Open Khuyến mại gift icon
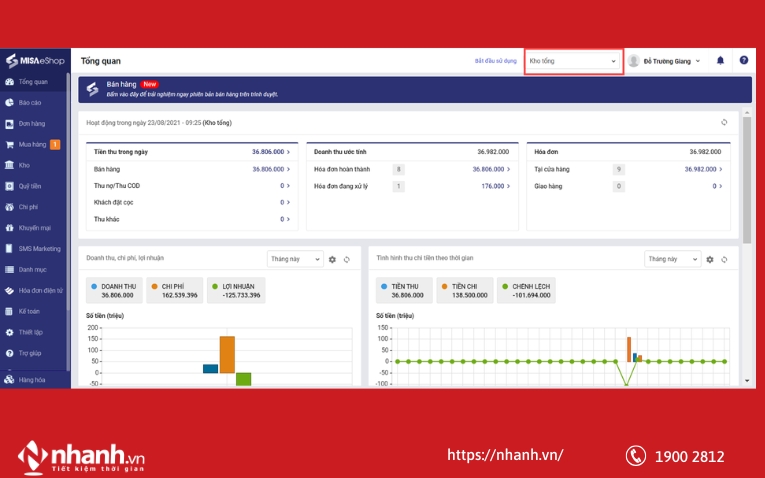The width and height of the screenshot is (765, 478). [x=9, y=228]
